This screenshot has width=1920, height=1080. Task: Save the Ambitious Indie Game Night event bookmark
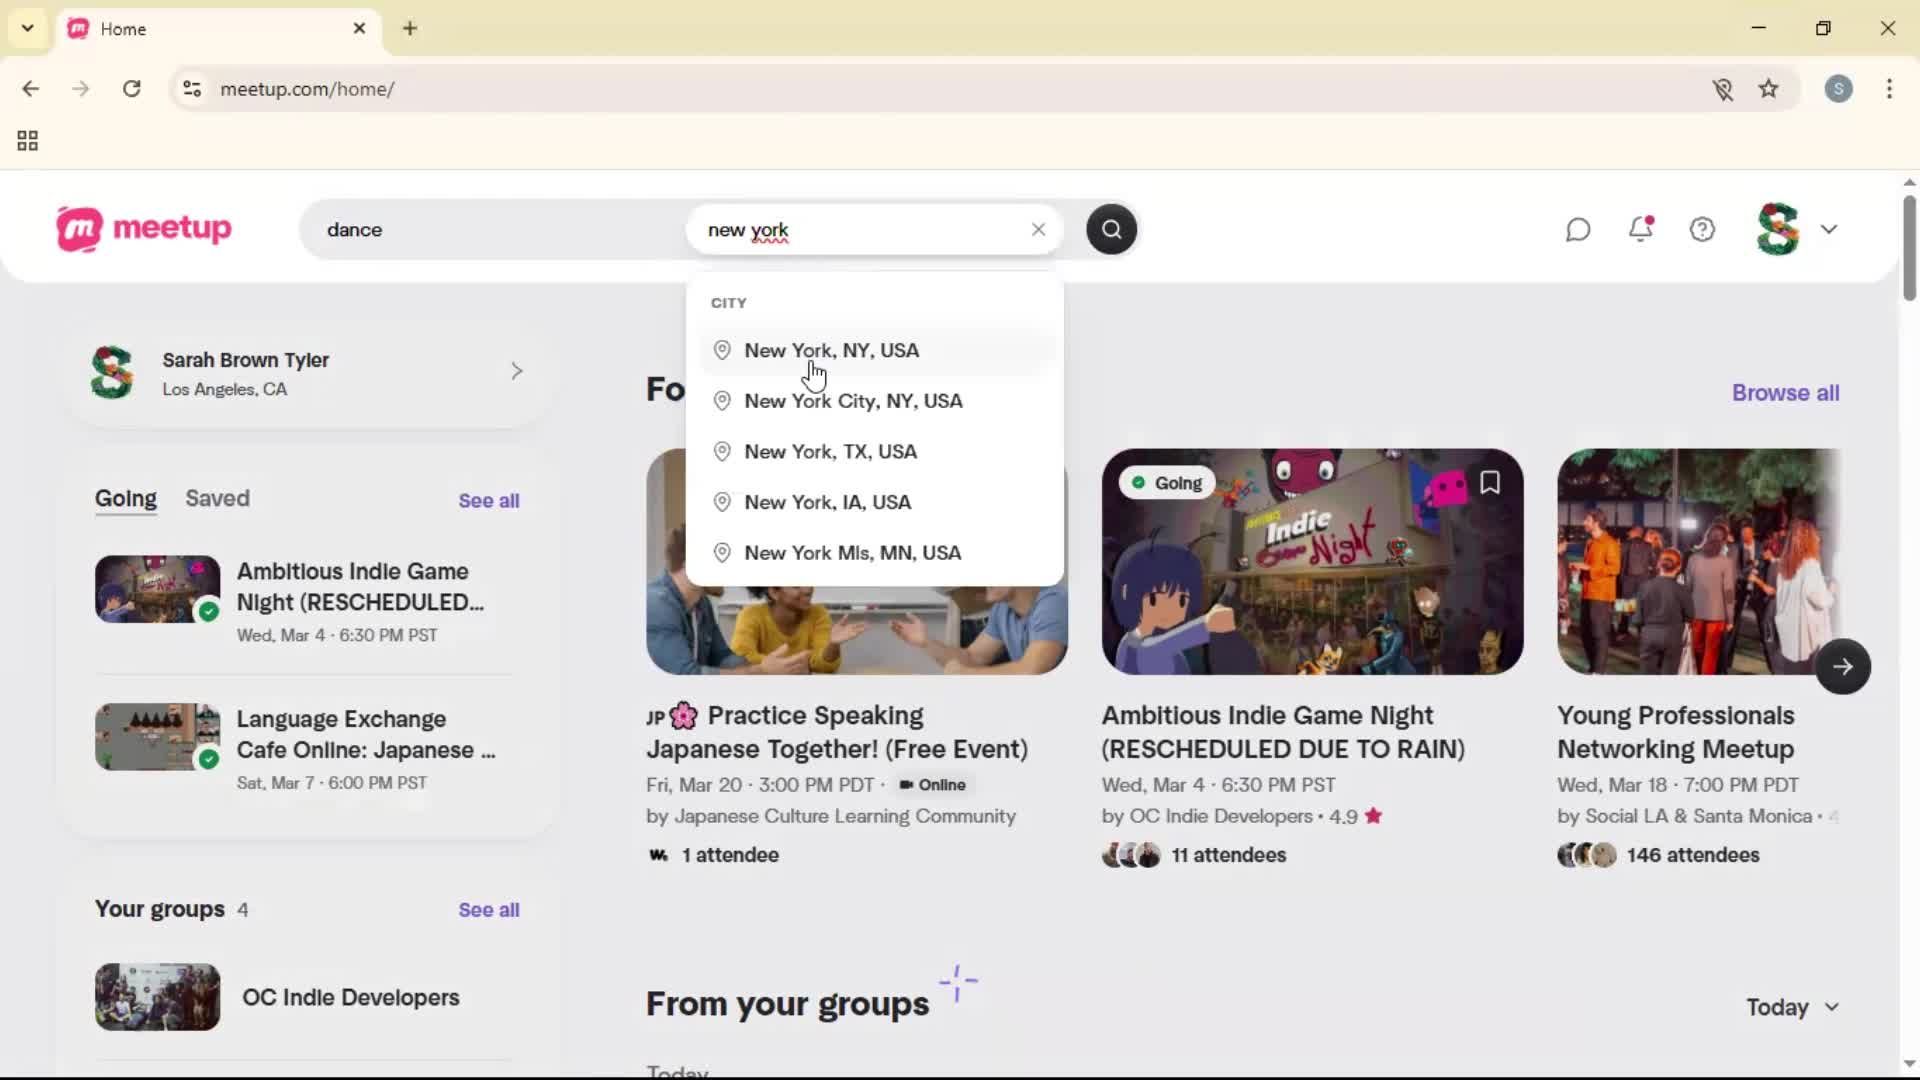[x=1489, y=482]
